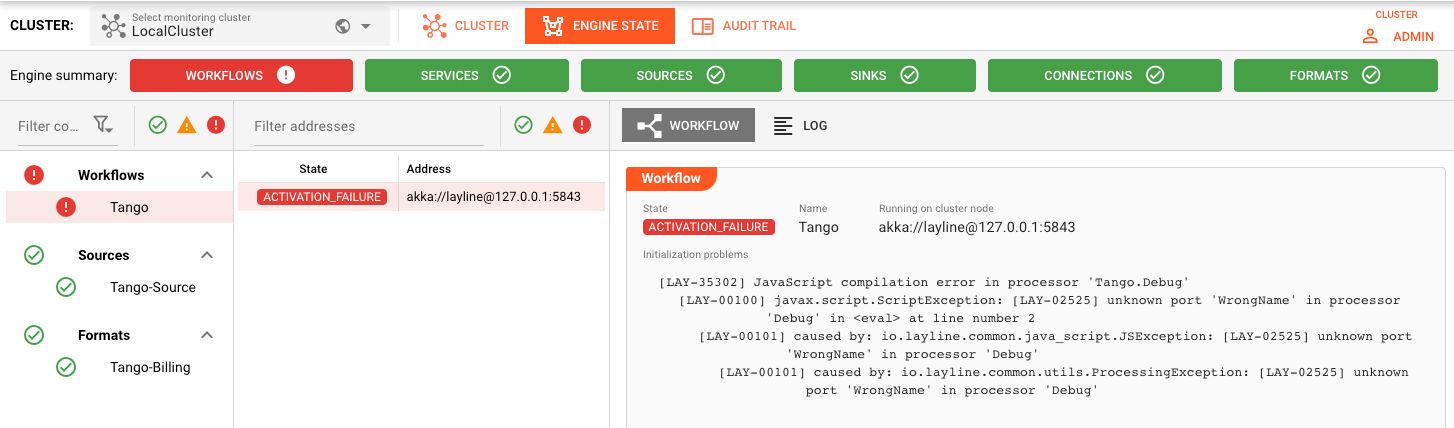Click green check icon next to Tango-Source
The width and height of the screenshot is (1454, 428).
click(66, 287)
